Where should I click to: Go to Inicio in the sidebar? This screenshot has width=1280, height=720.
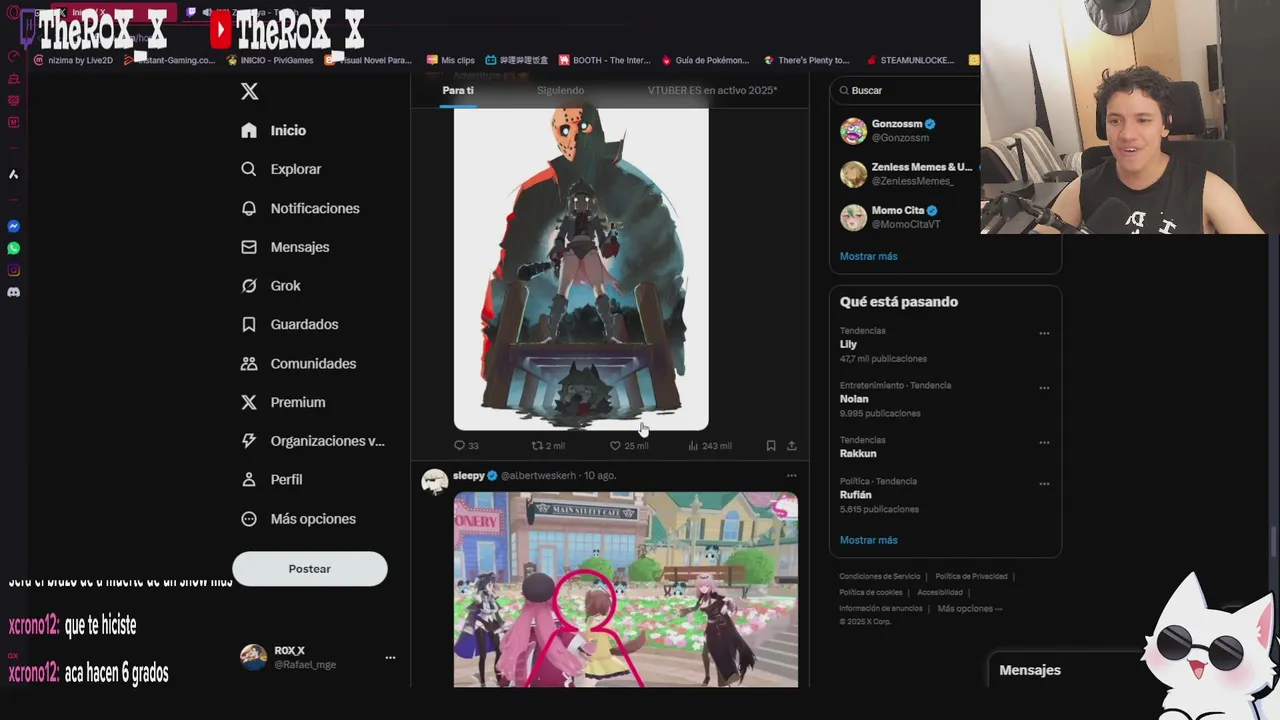(274, 130)
